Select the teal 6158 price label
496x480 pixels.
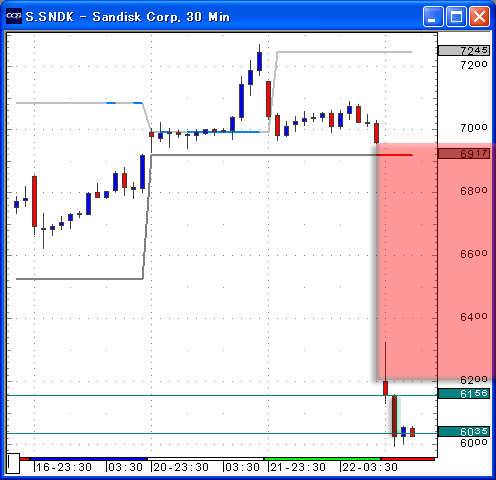(464, 394)
